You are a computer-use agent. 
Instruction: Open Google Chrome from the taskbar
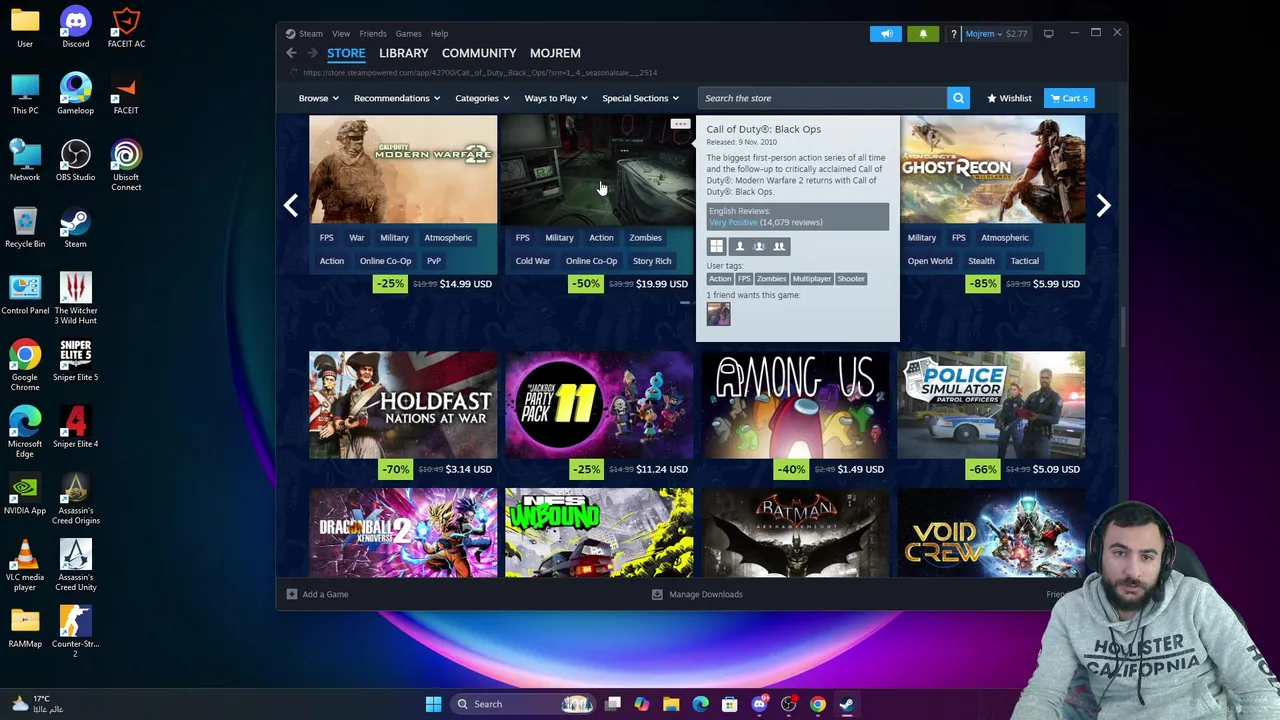click(818, 704)
